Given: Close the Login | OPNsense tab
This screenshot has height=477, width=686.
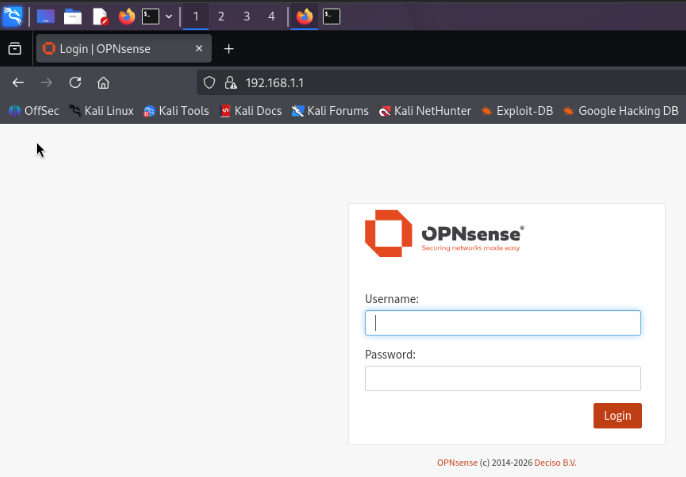Looking at the screenshot, I should tap(199, 48).
